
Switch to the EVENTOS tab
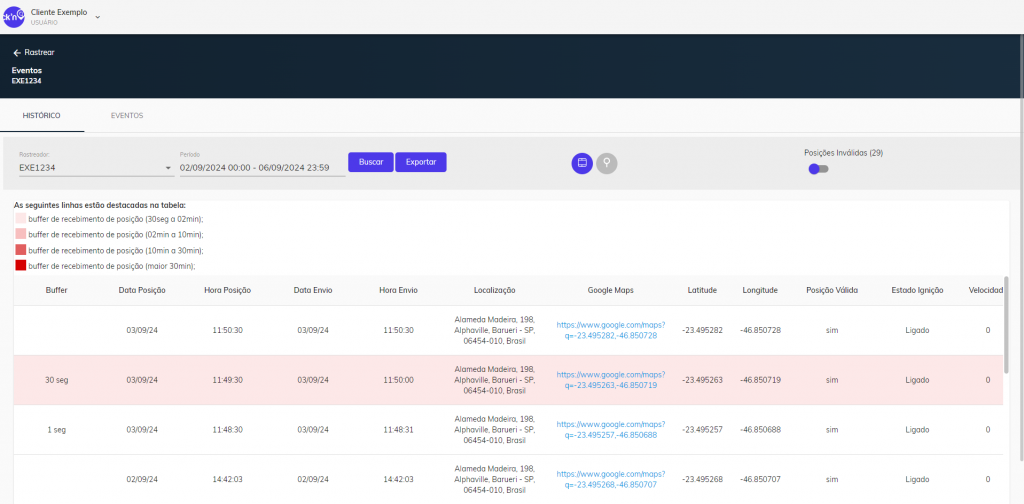(x=127, y=116)
